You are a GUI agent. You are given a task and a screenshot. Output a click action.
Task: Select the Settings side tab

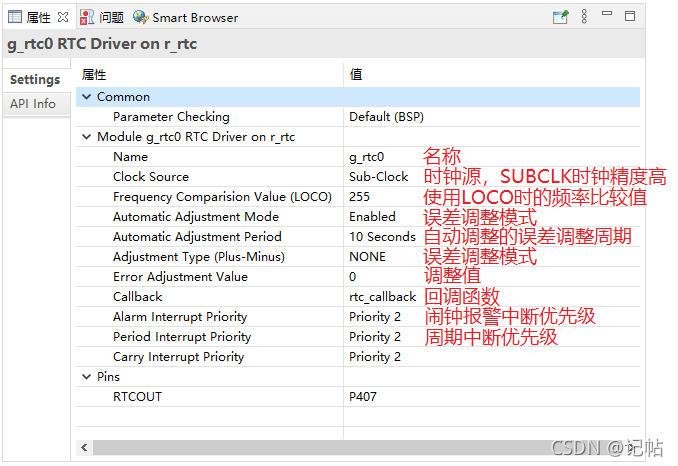point(36,80)
